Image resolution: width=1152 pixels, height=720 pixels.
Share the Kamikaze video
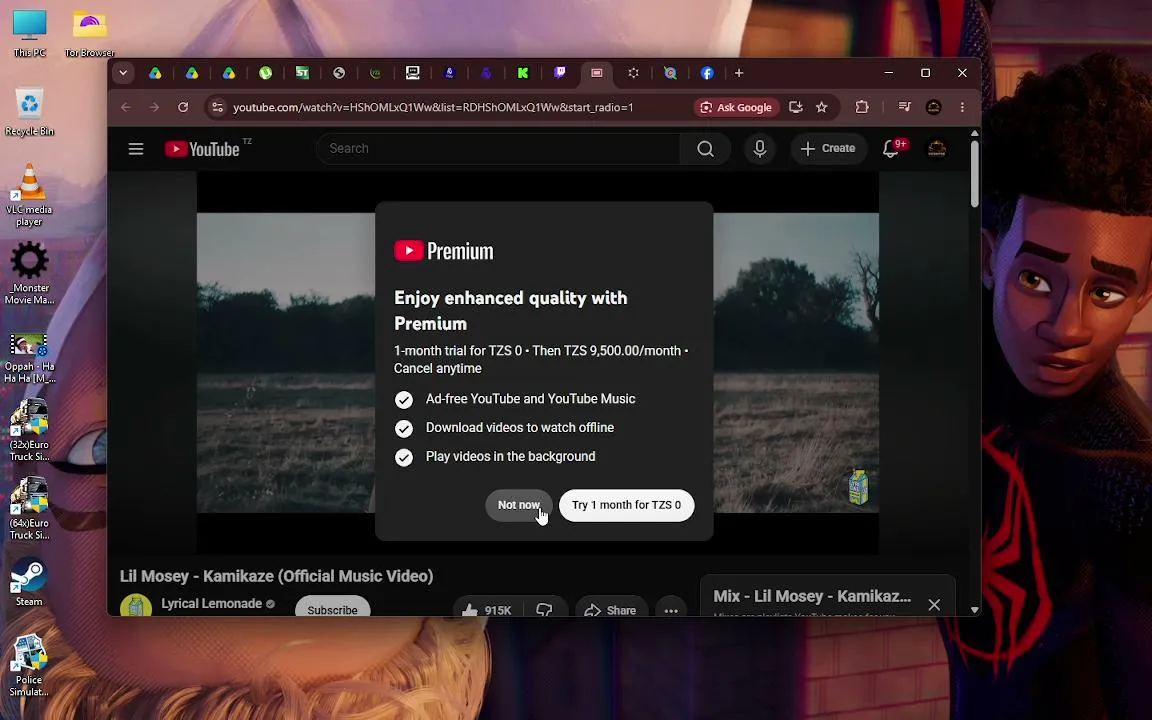click(611, 611)
